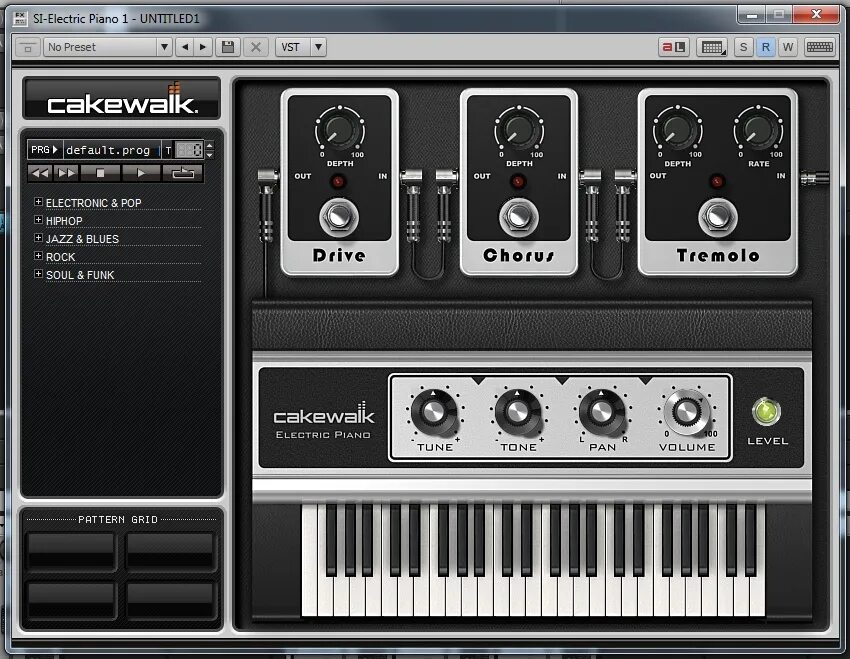Toggle the Chorus pedal footswitch

[519, 217]
